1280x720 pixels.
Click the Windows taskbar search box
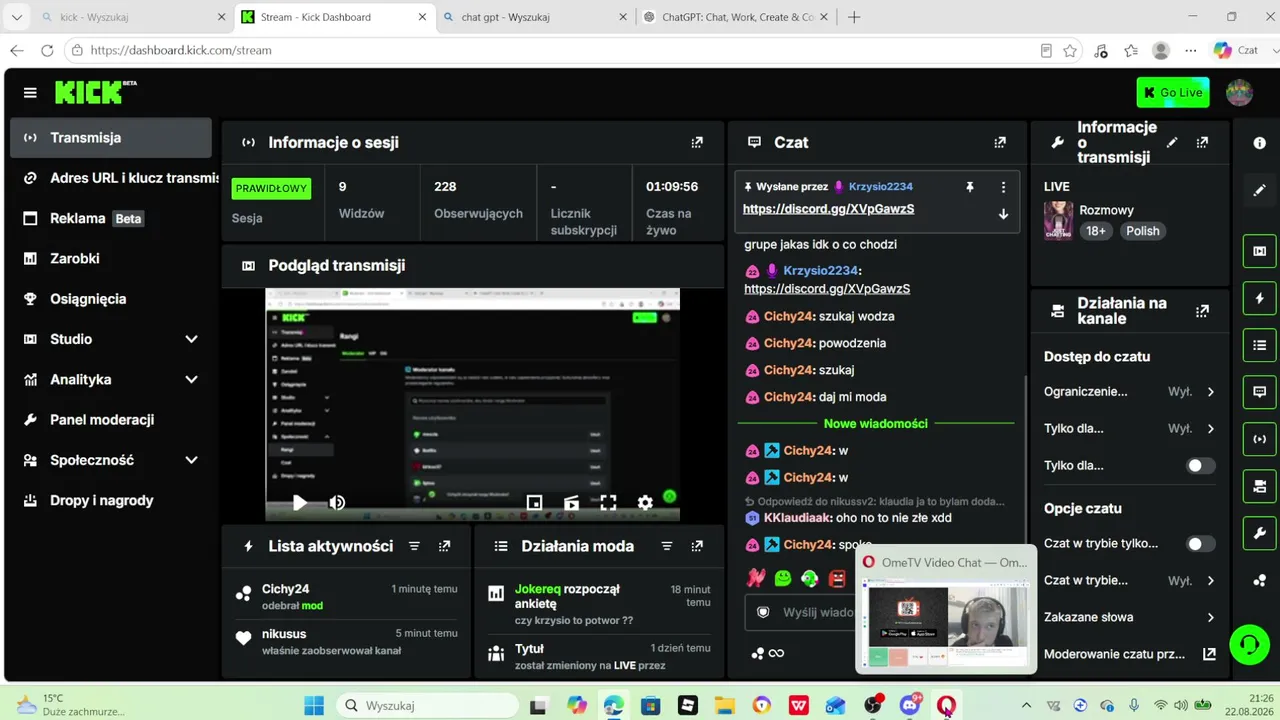point(429,706)
